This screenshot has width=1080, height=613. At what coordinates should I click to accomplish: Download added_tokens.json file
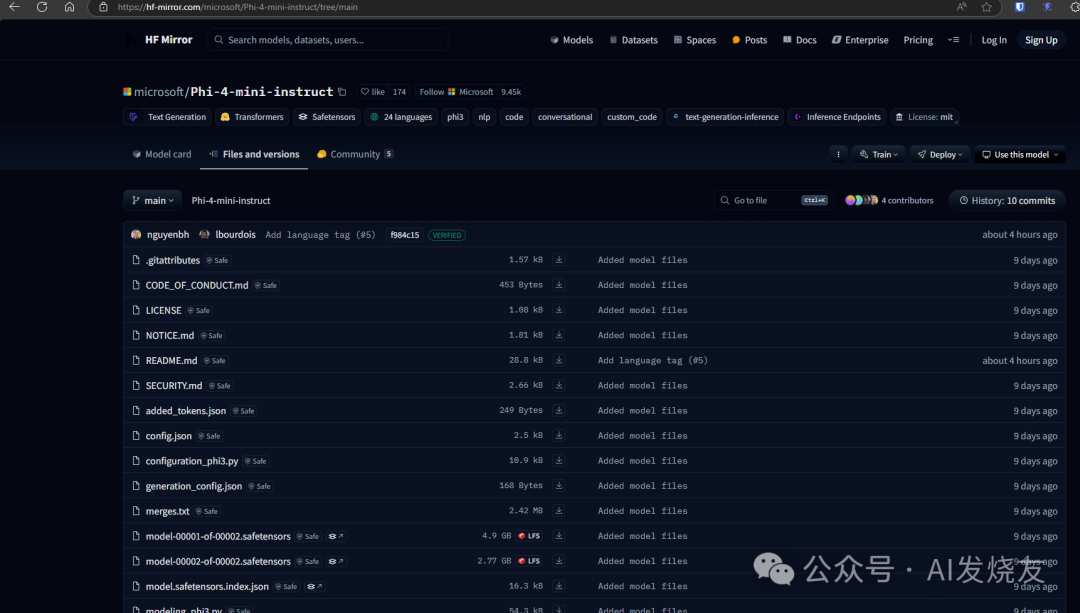tap(559, 410)
